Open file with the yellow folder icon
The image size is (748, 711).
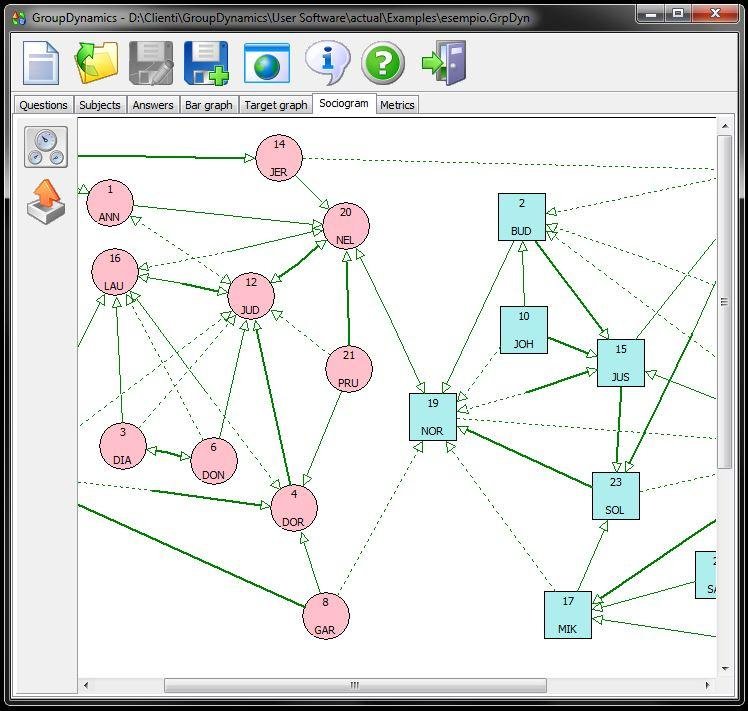pos(96,63)
